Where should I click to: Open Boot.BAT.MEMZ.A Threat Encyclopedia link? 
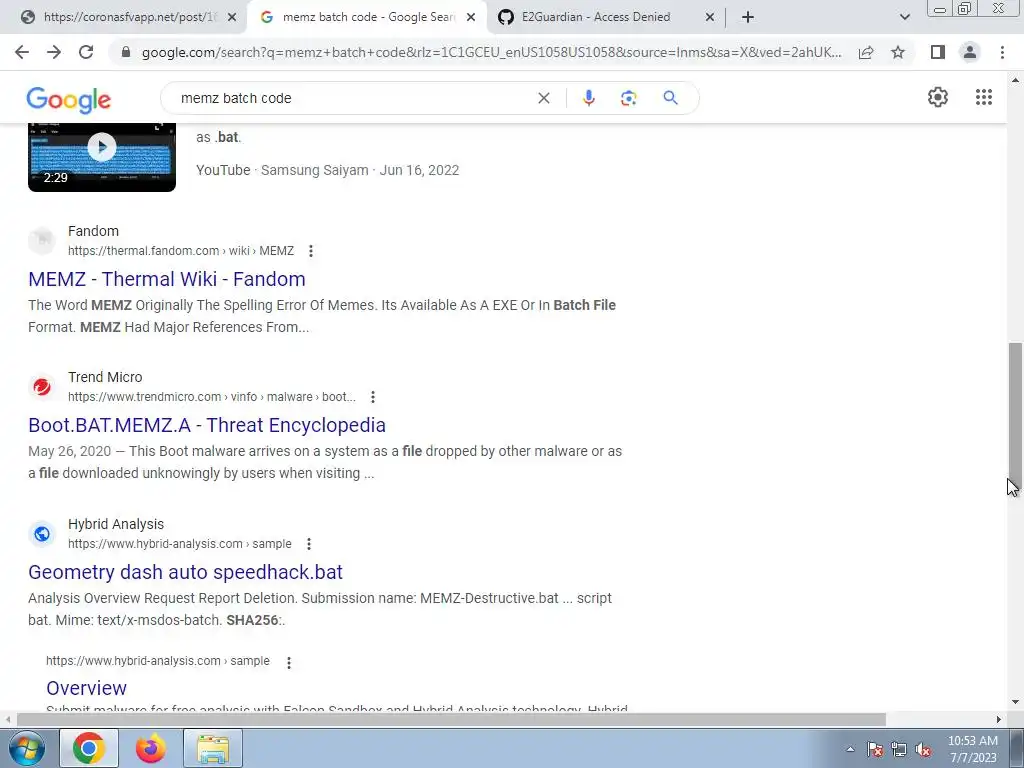207,426
